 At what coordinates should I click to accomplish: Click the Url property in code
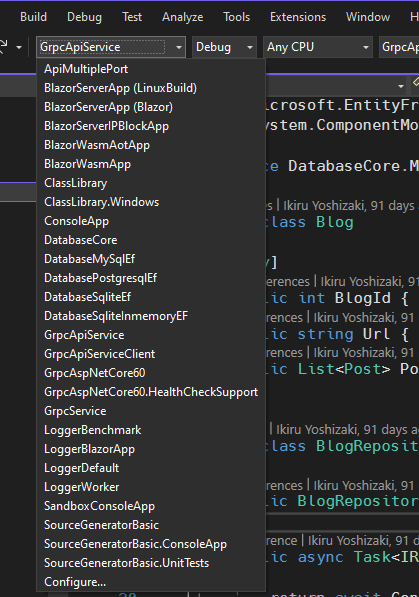(x=376, y=334)
